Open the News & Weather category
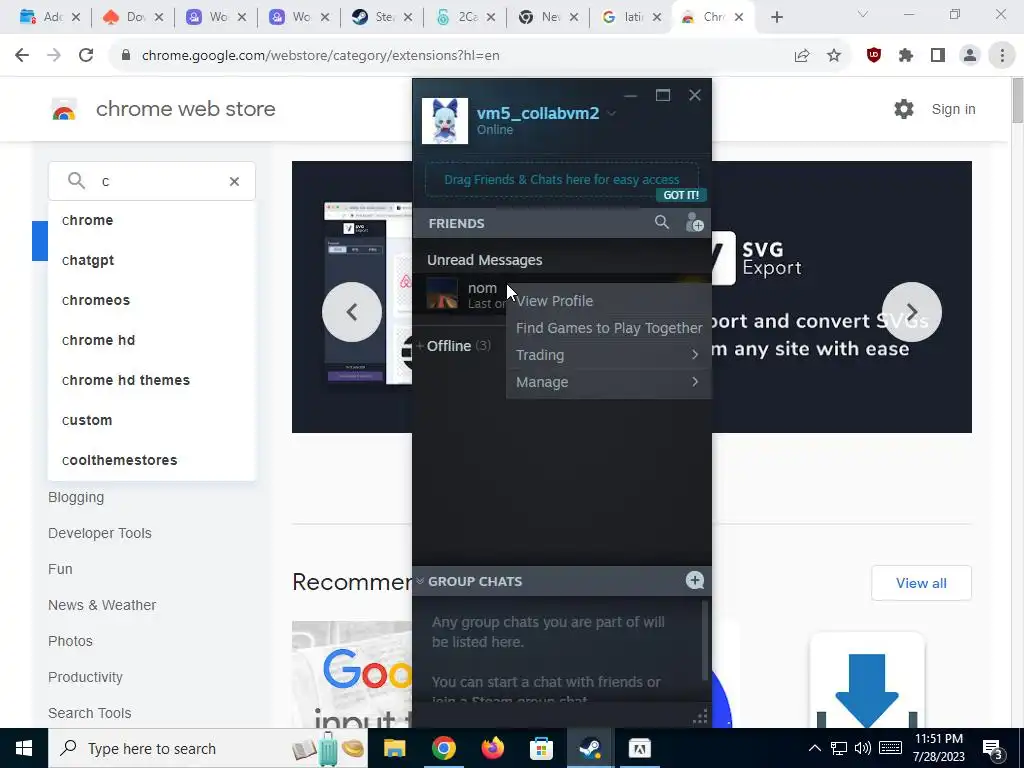The image size is (1024, 768). [x=102, y=605]
